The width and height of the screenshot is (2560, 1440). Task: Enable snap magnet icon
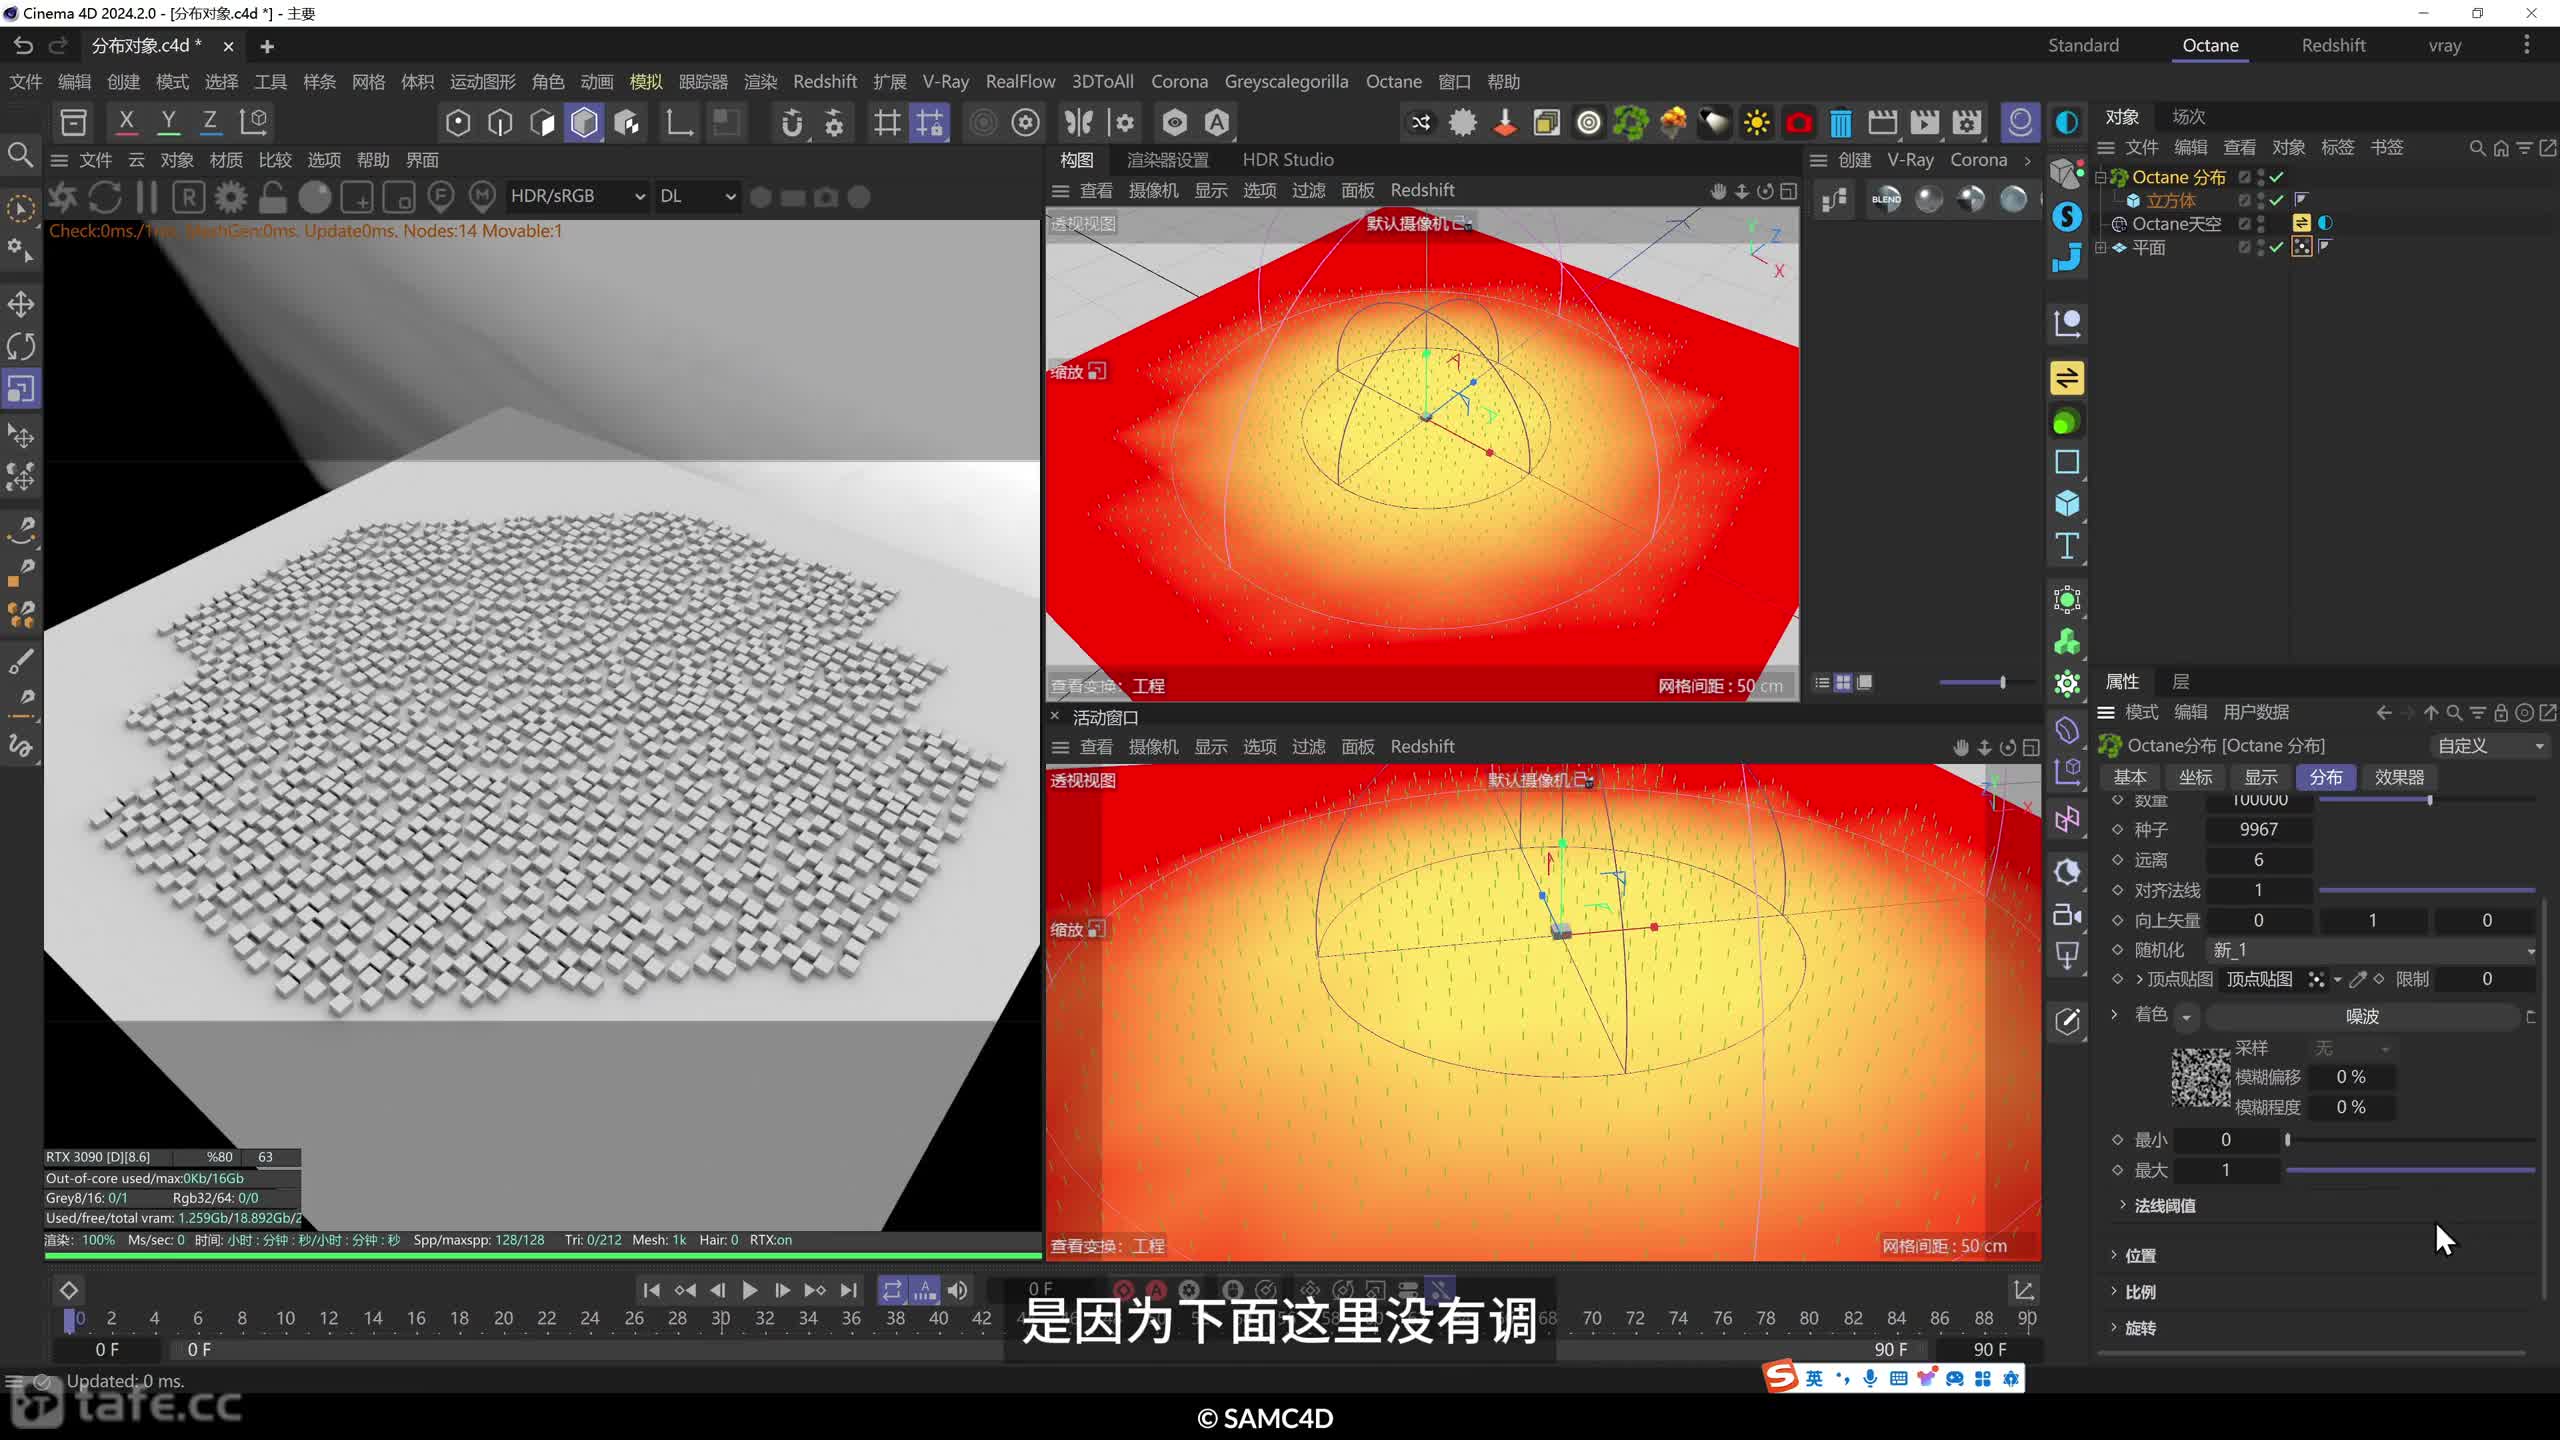point(791,123)
